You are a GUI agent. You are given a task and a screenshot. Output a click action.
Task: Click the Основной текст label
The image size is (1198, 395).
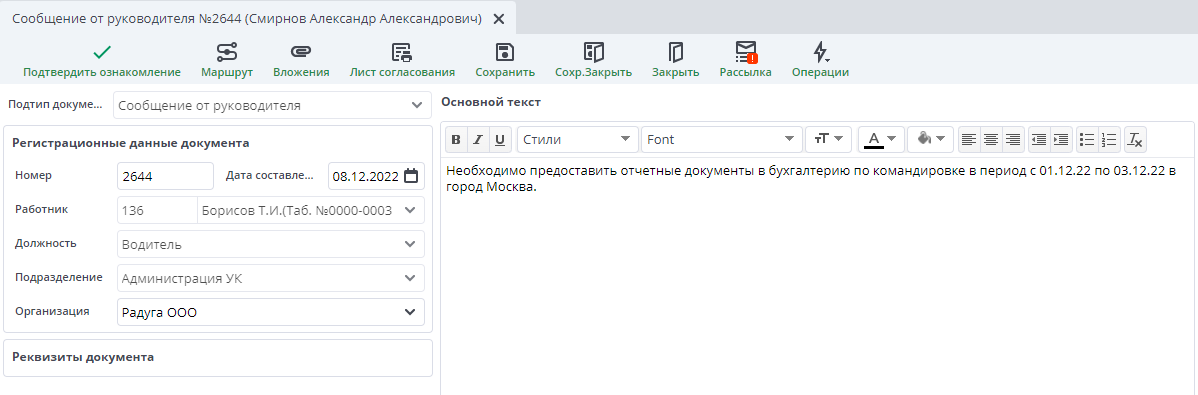coord(491,102)
